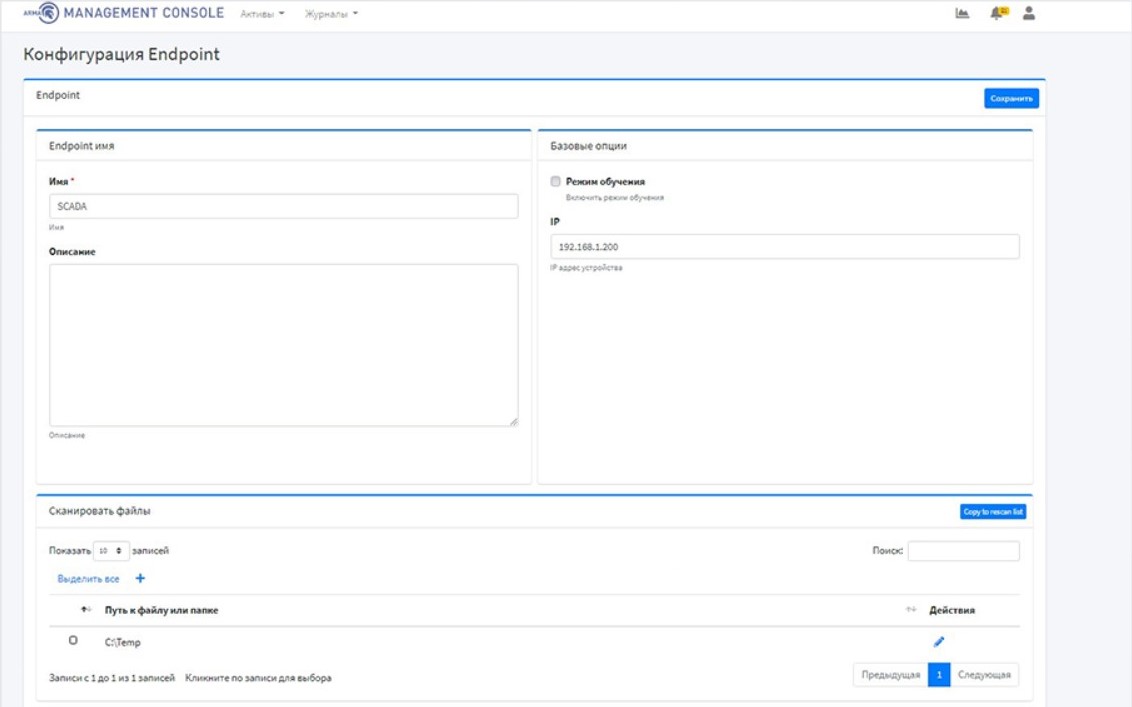1132x707 pixels.
Task: Click the ARMA Management Console logo
Action: tap(124, 14)
